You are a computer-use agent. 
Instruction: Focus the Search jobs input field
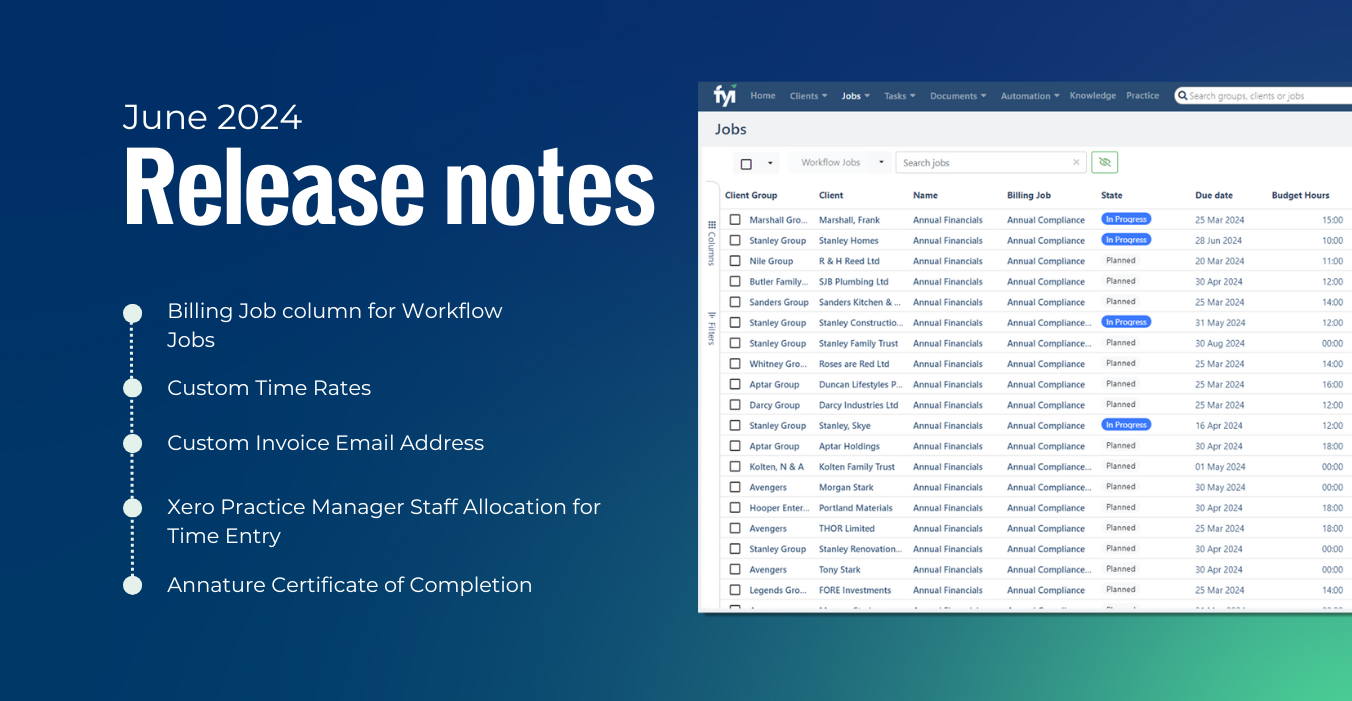983,162
